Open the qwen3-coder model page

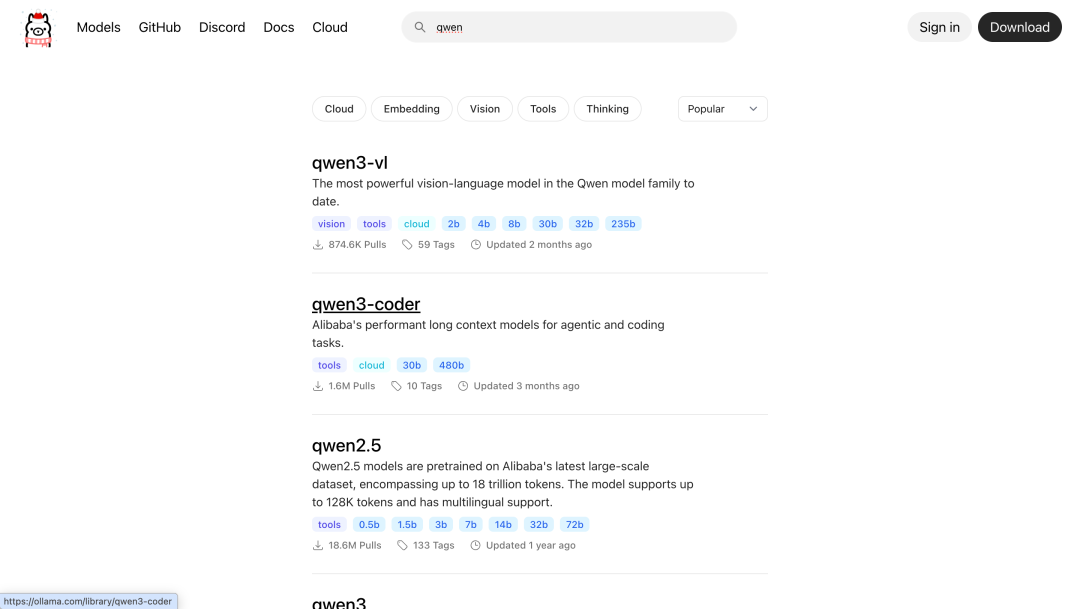click(366, 303)
